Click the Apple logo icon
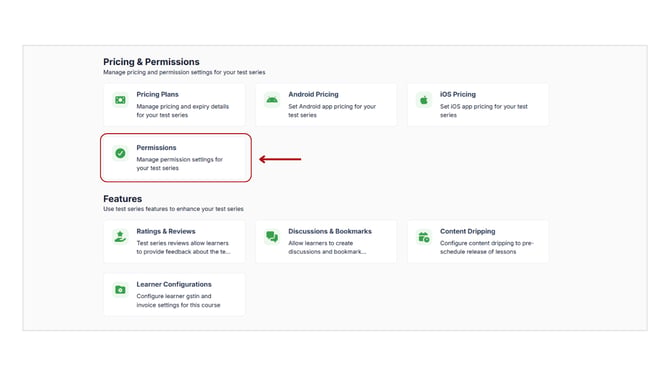 (x=423, y=100)
